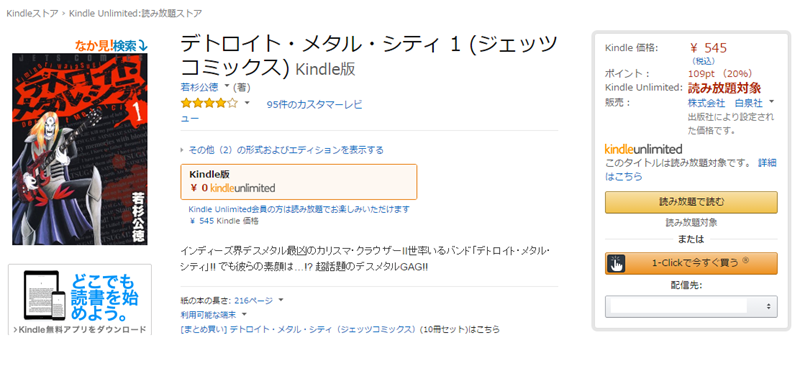This screenshot has height=371, width=800.
Task: Click the なか見!検索 look-inside arrow banner
Action: (x=111, y=45)
